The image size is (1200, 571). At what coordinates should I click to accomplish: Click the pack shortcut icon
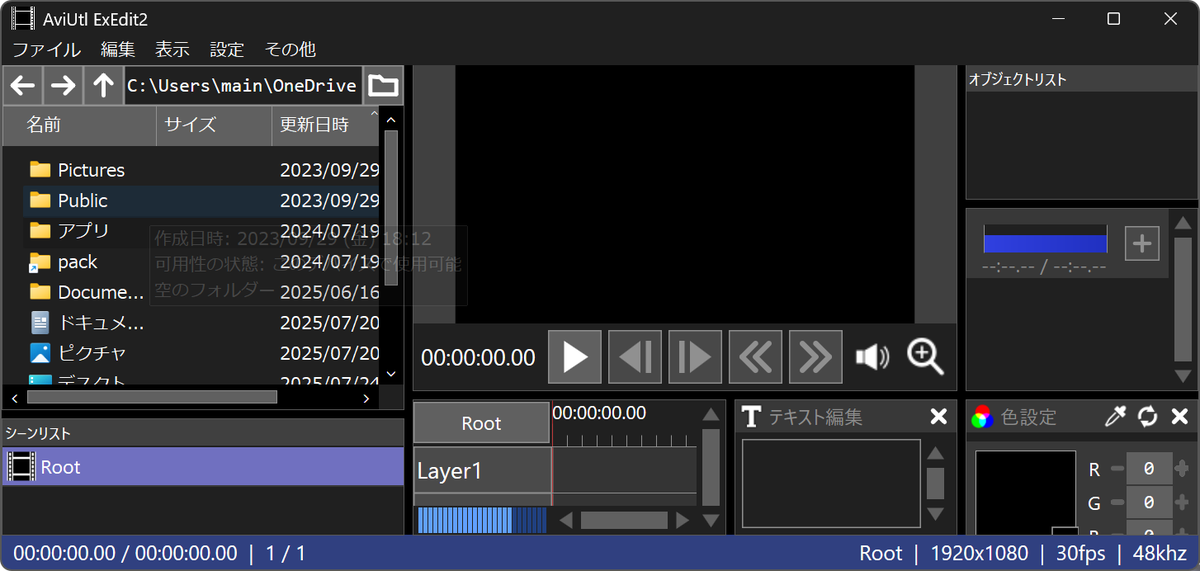click(40, 262)
